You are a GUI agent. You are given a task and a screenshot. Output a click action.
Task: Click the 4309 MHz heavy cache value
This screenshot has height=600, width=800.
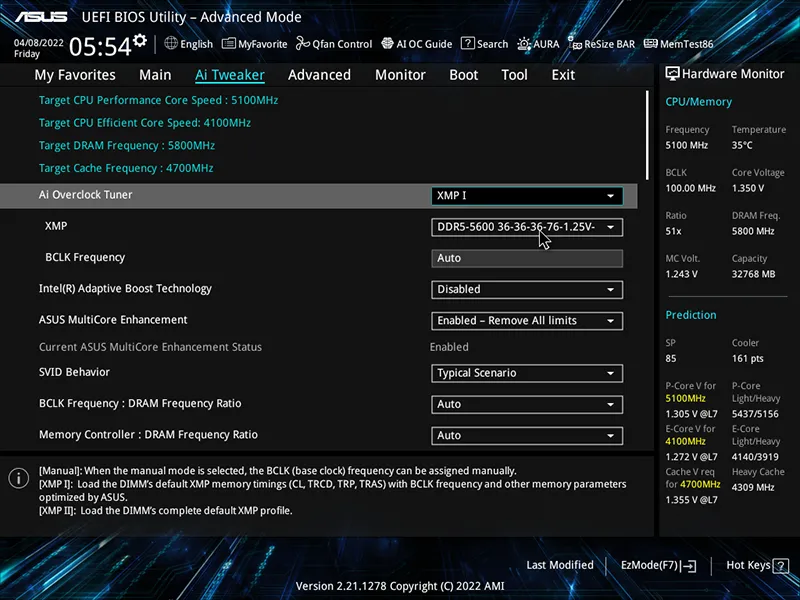(753, 488)
